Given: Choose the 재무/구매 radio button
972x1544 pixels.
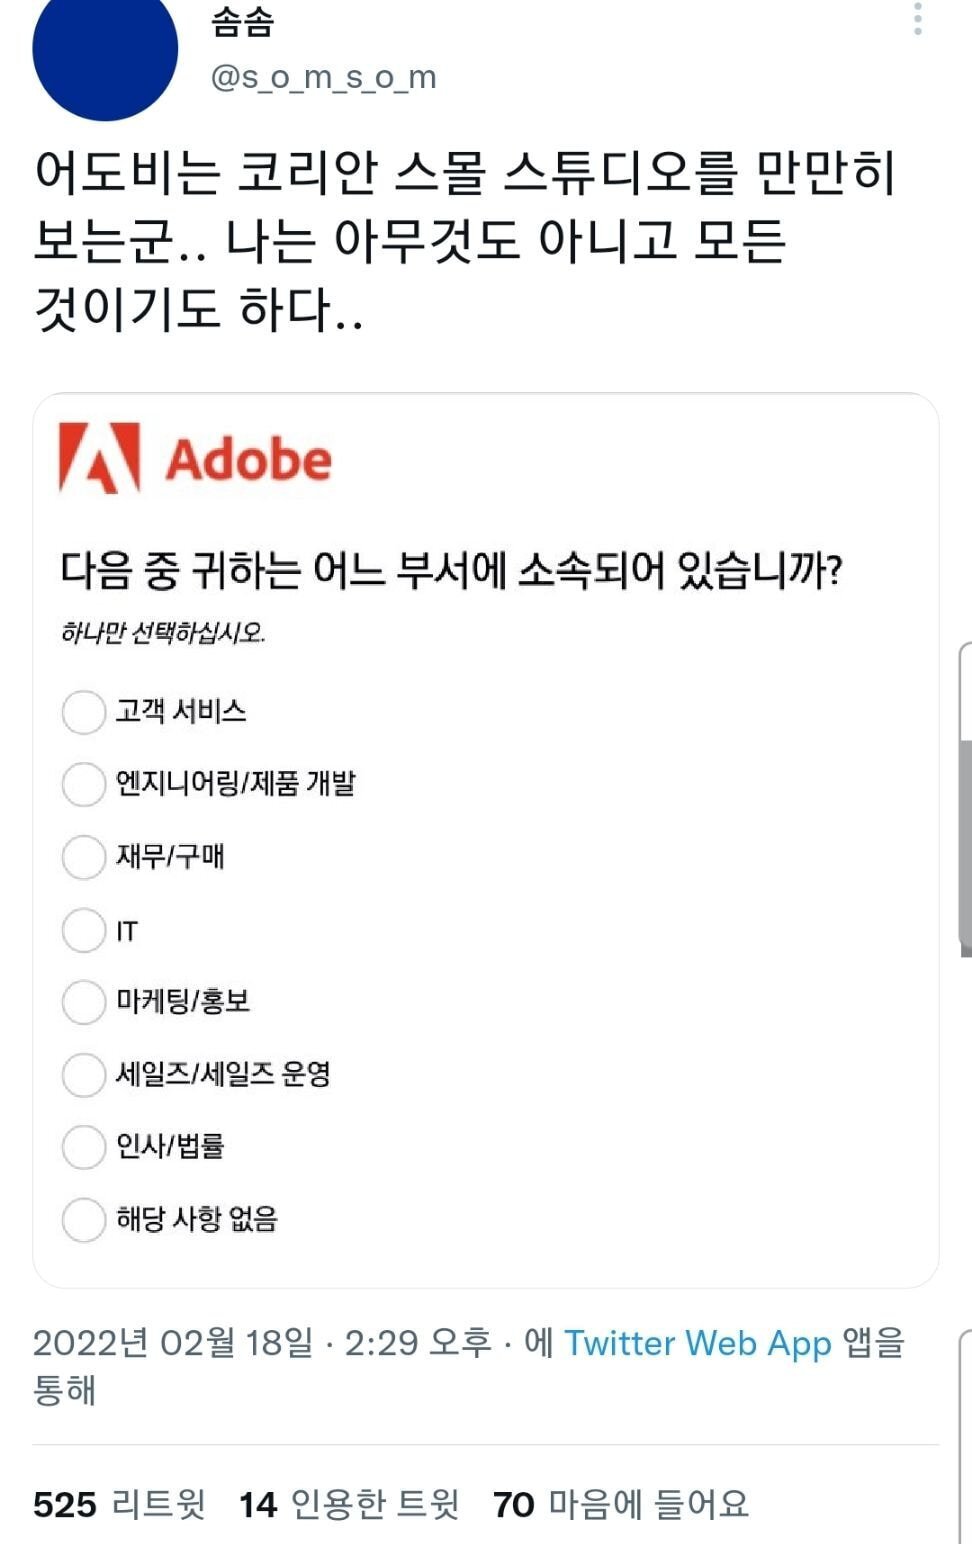Looking at the screenshot, I should 84,857.
